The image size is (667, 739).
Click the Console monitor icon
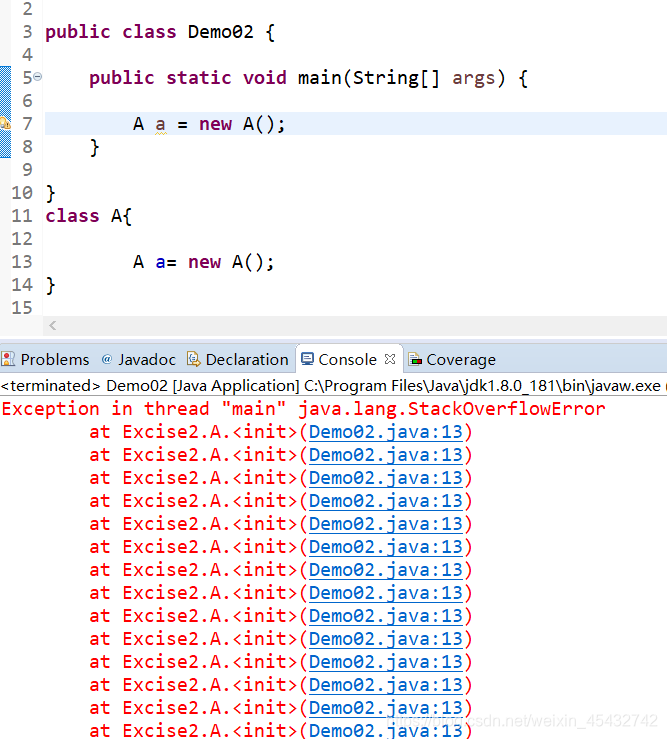tap(307, 359)
